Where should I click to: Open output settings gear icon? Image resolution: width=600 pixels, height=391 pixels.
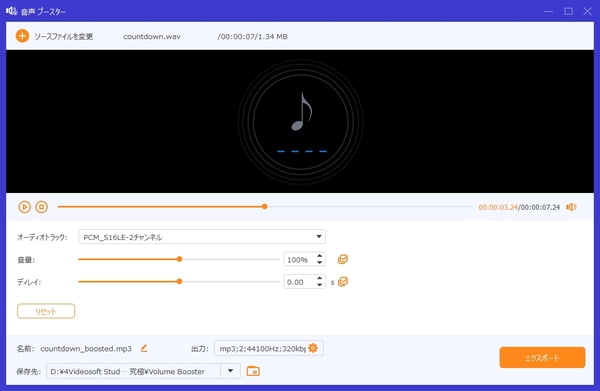click(313, 348)
